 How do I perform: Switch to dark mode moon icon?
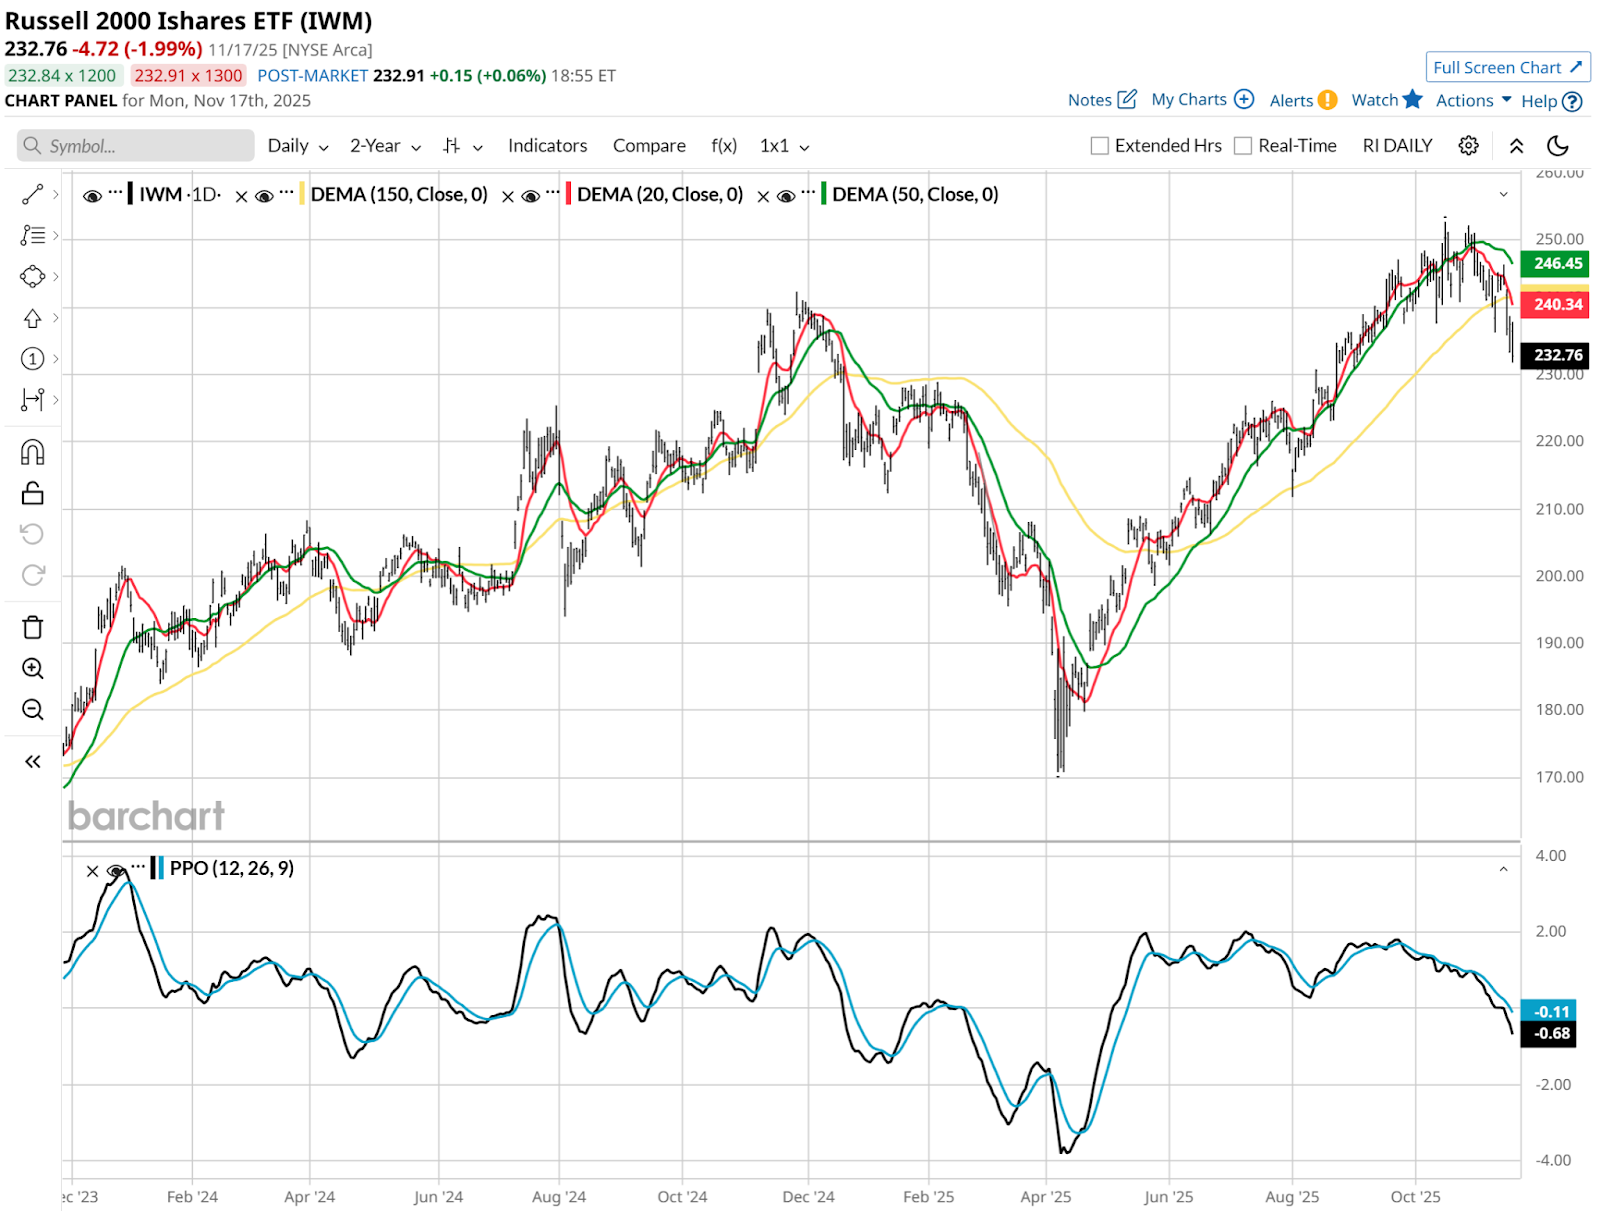1558,146
